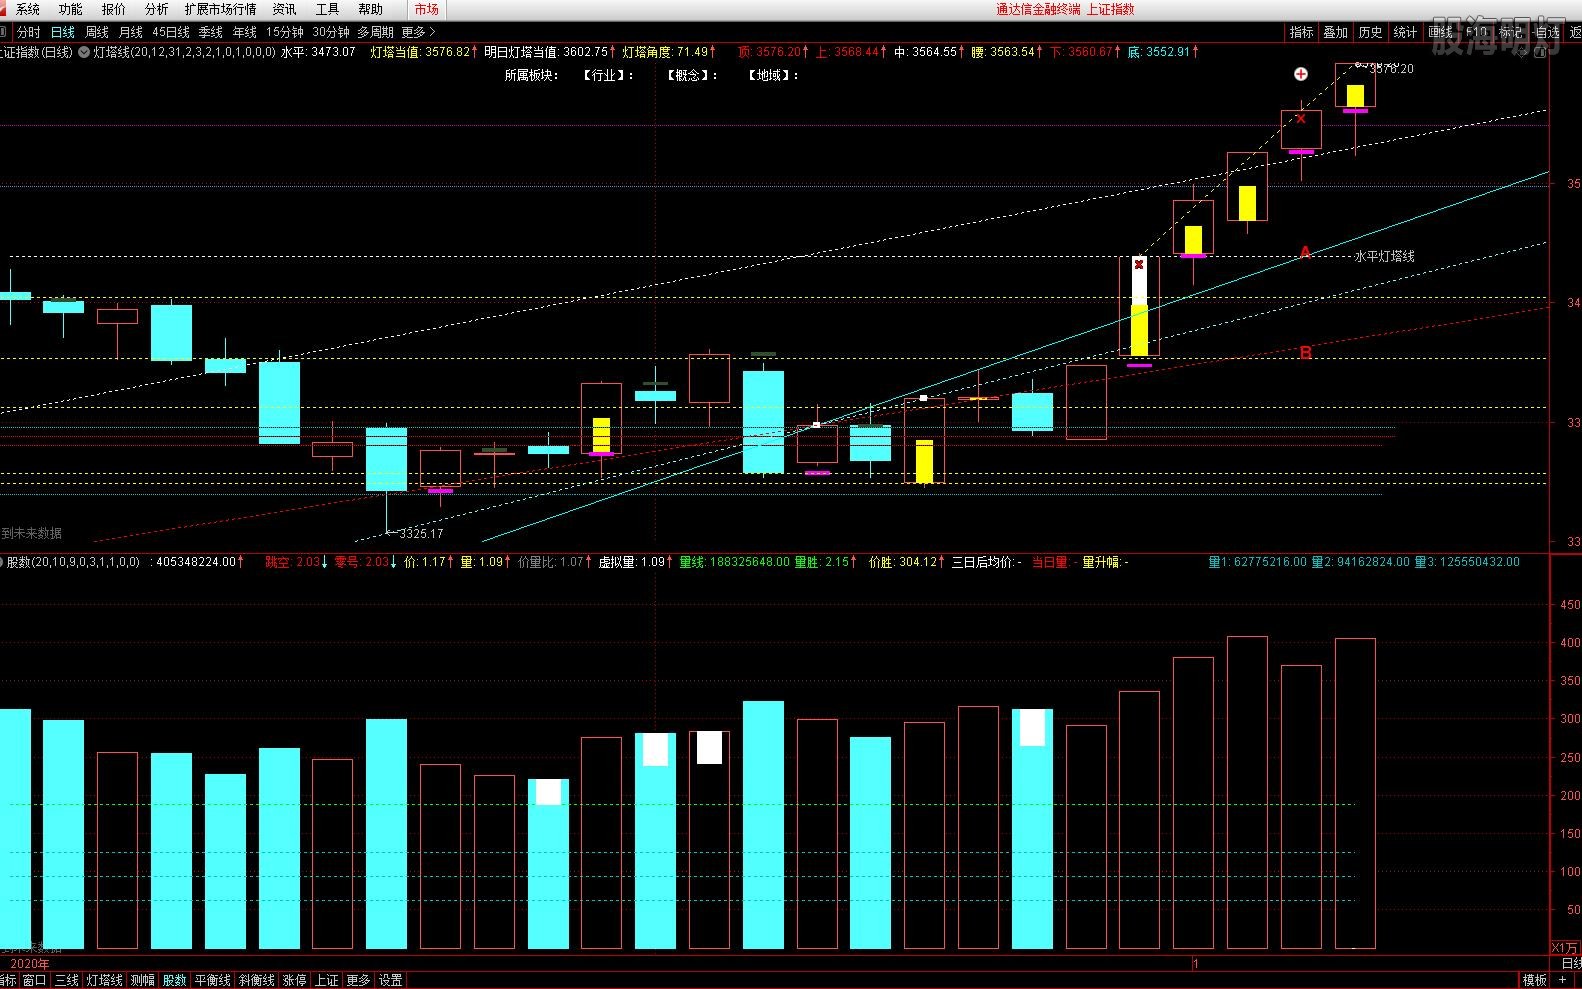Click the 股数 indicator parameters label
The image size is (1582, 989).
pyautogui.click(x=73, y=562)
